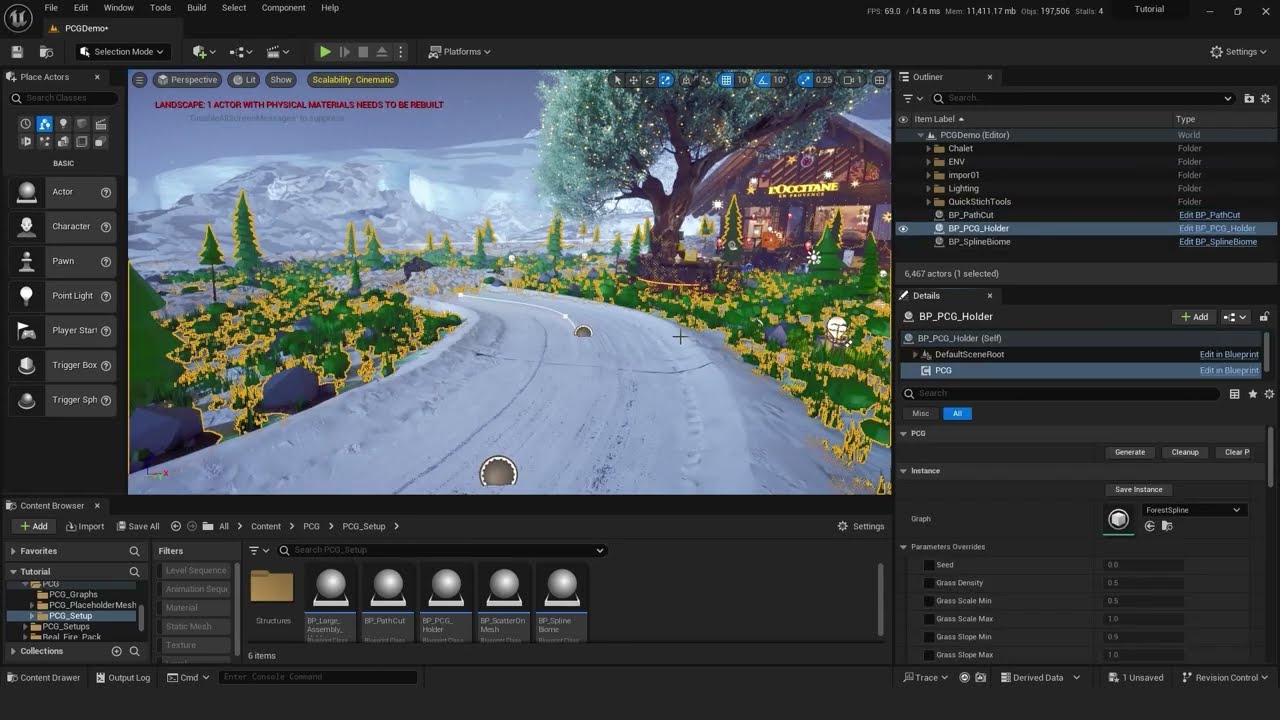1280x720 pixels.
Task: Click the Graph asset ForestSpline thumbnail
Action: 1118,518
